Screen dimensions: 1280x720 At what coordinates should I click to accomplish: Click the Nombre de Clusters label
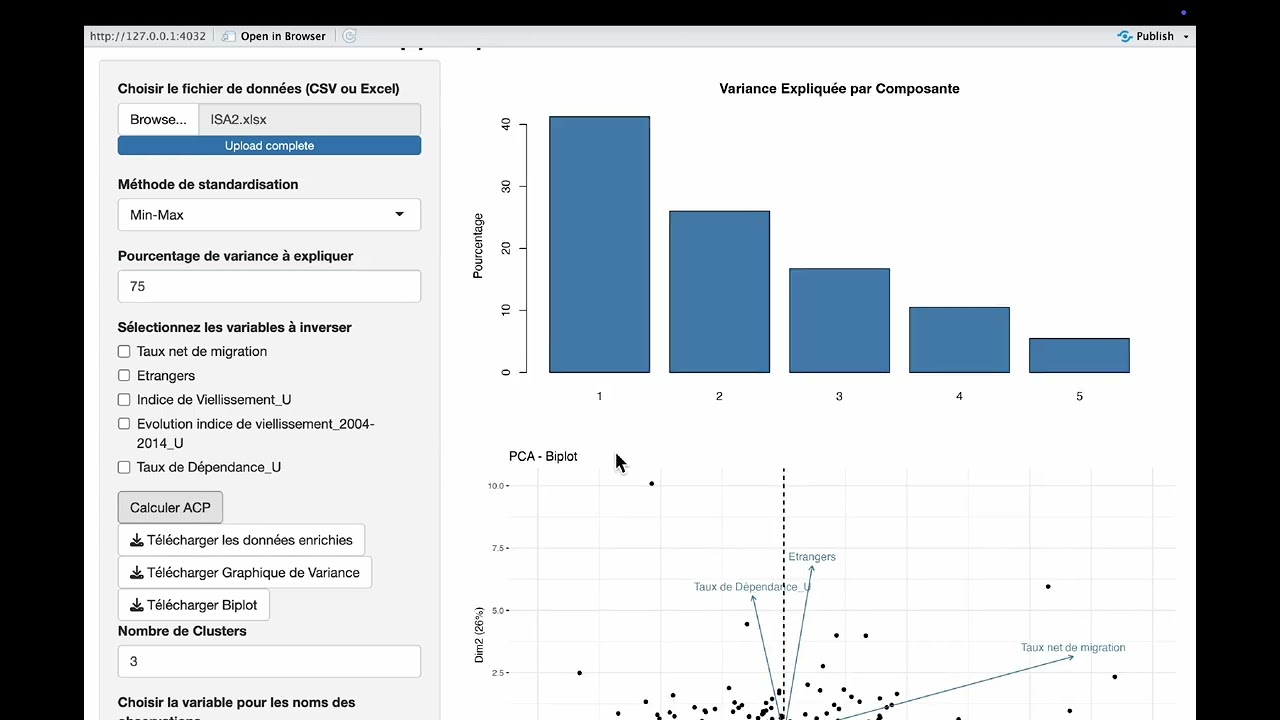[182, 631]
